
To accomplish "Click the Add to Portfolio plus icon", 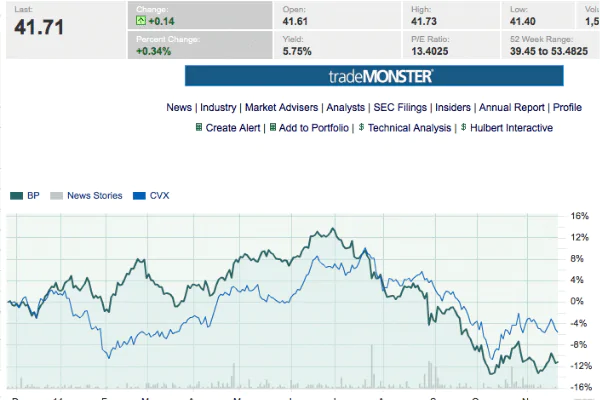I will (272, 127).
